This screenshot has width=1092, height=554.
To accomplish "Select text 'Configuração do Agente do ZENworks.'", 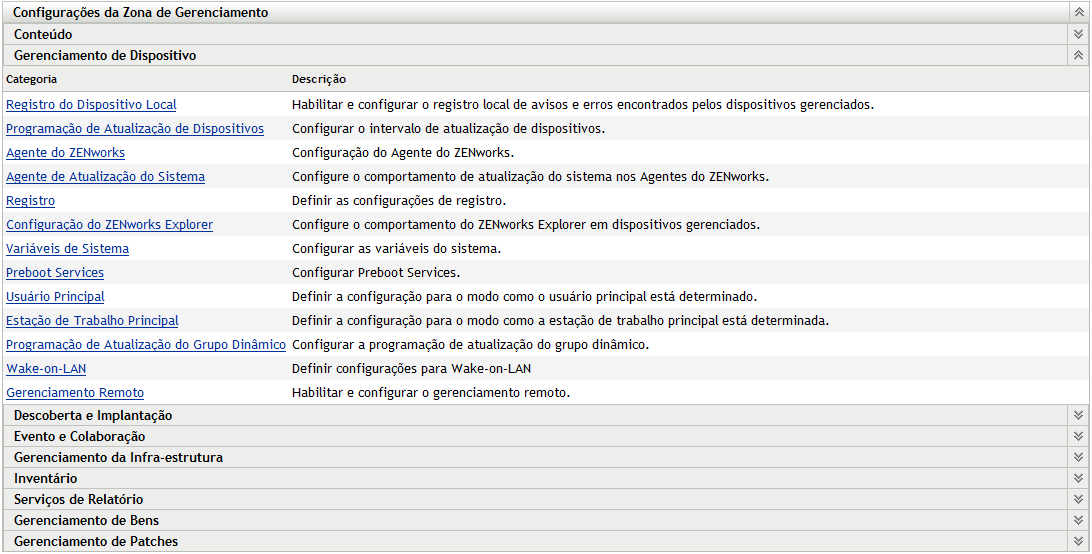I will pos(403,153).
